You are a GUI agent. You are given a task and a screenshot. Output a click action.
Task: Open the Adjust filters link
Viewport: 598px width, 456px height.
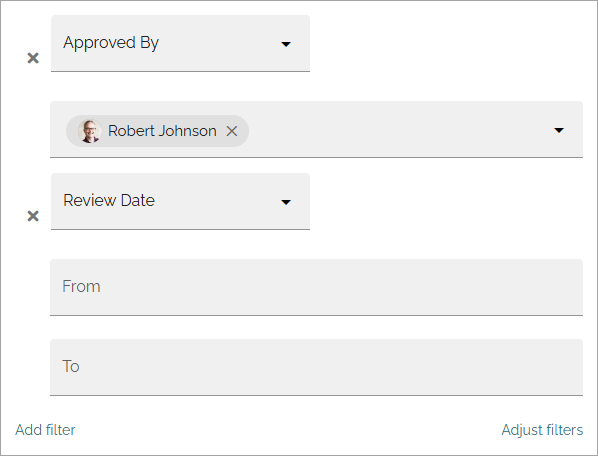(x=542, y=430)
